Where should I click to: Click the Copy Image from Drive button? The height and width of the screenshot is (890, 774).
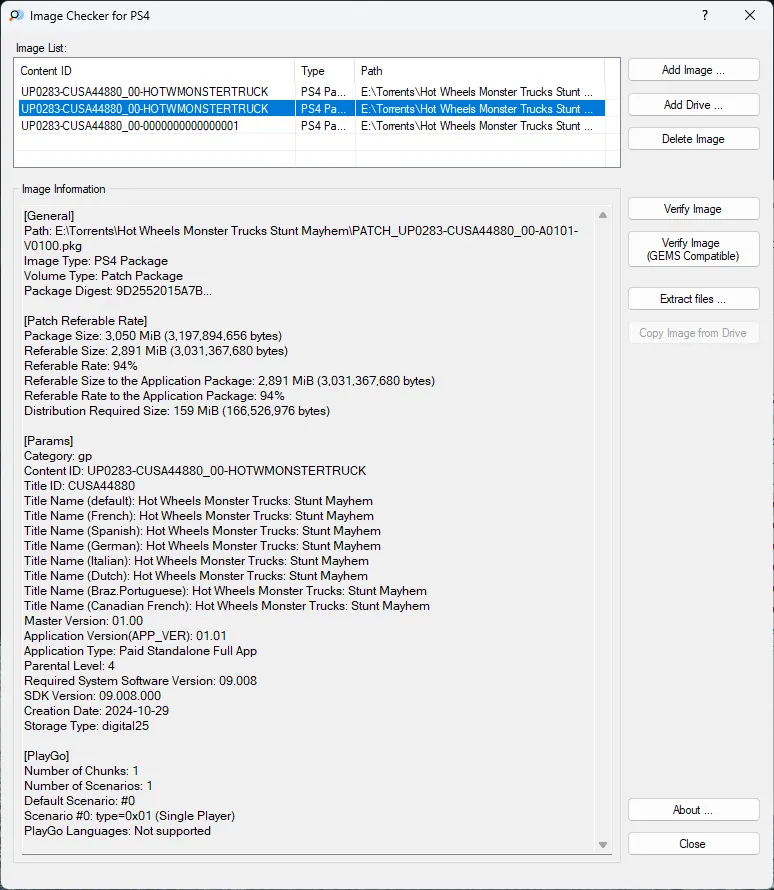tap(693, 333)
